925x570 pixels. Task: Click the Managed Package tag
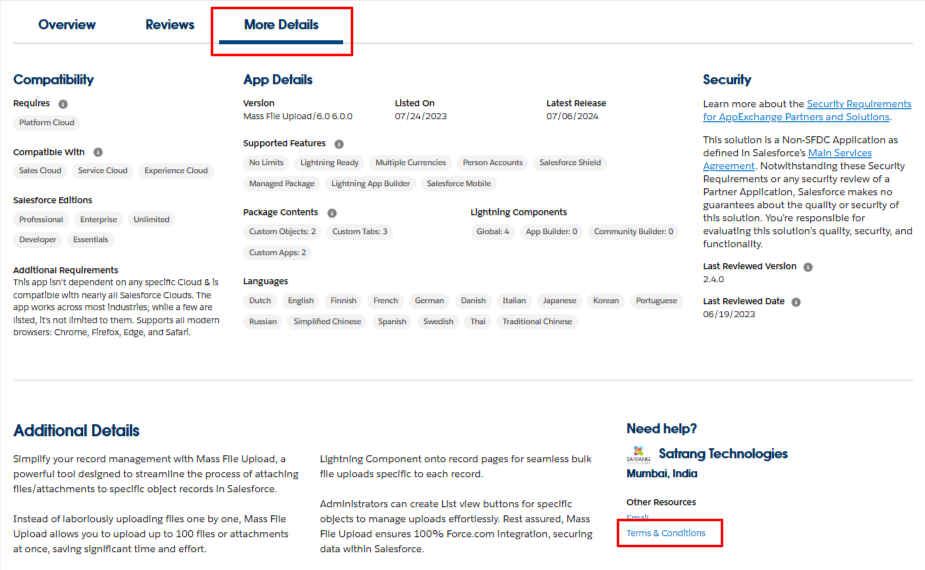281,184
